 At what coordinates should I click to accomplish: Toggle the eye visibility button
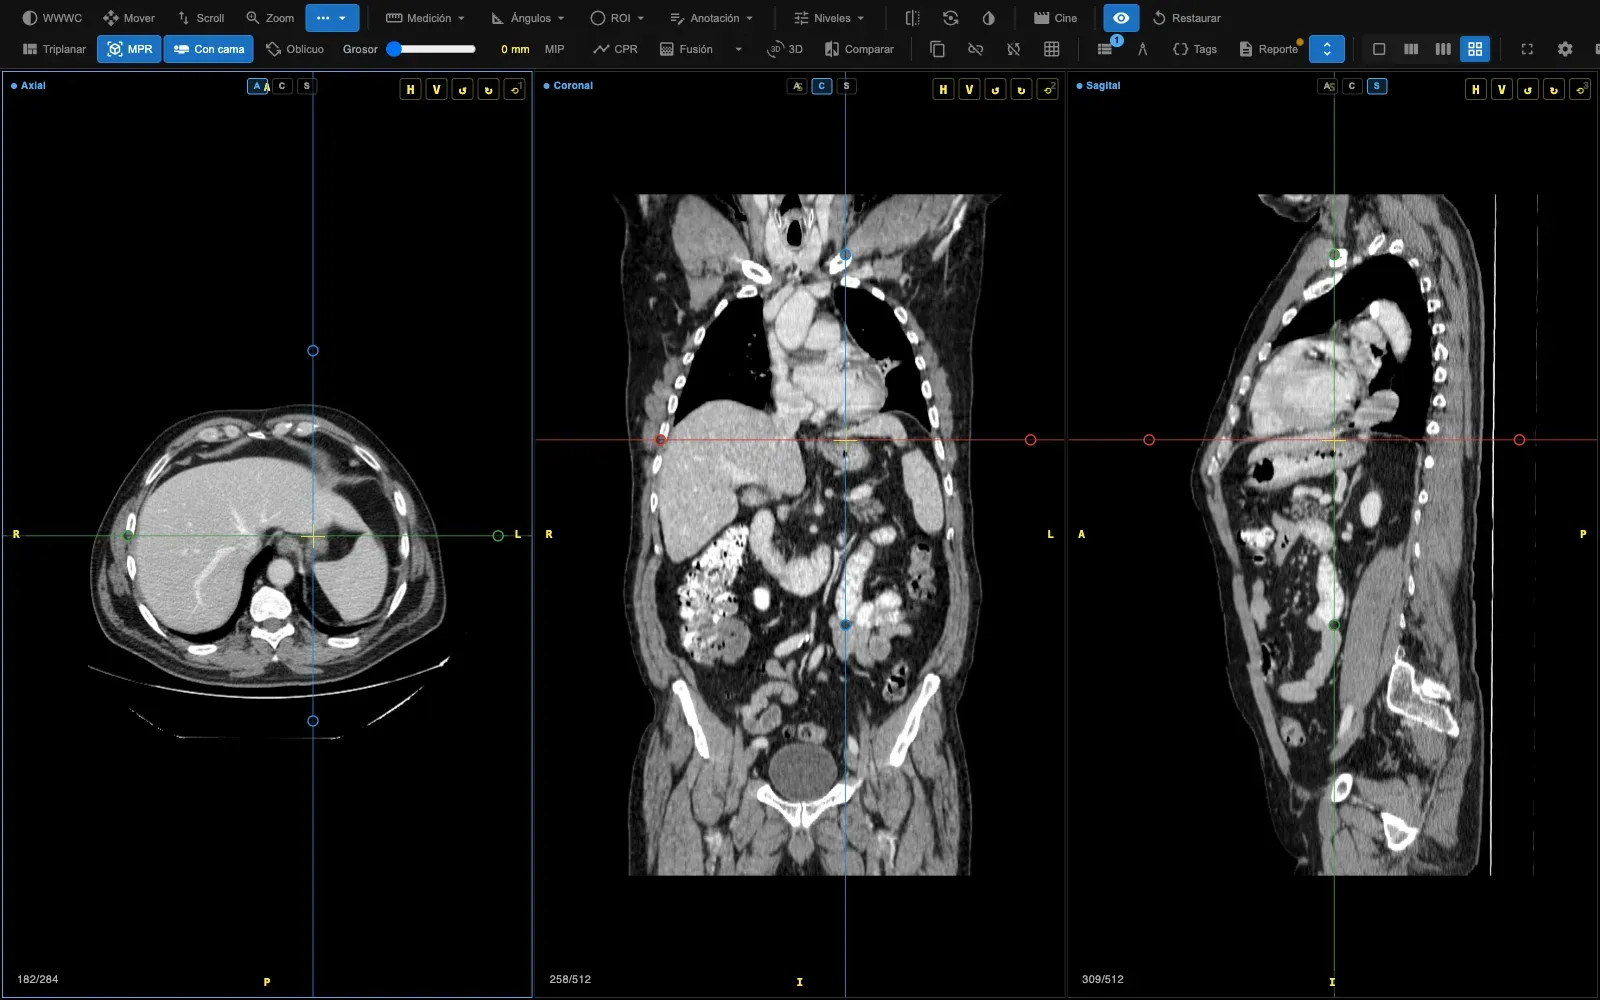[1121, 18]
